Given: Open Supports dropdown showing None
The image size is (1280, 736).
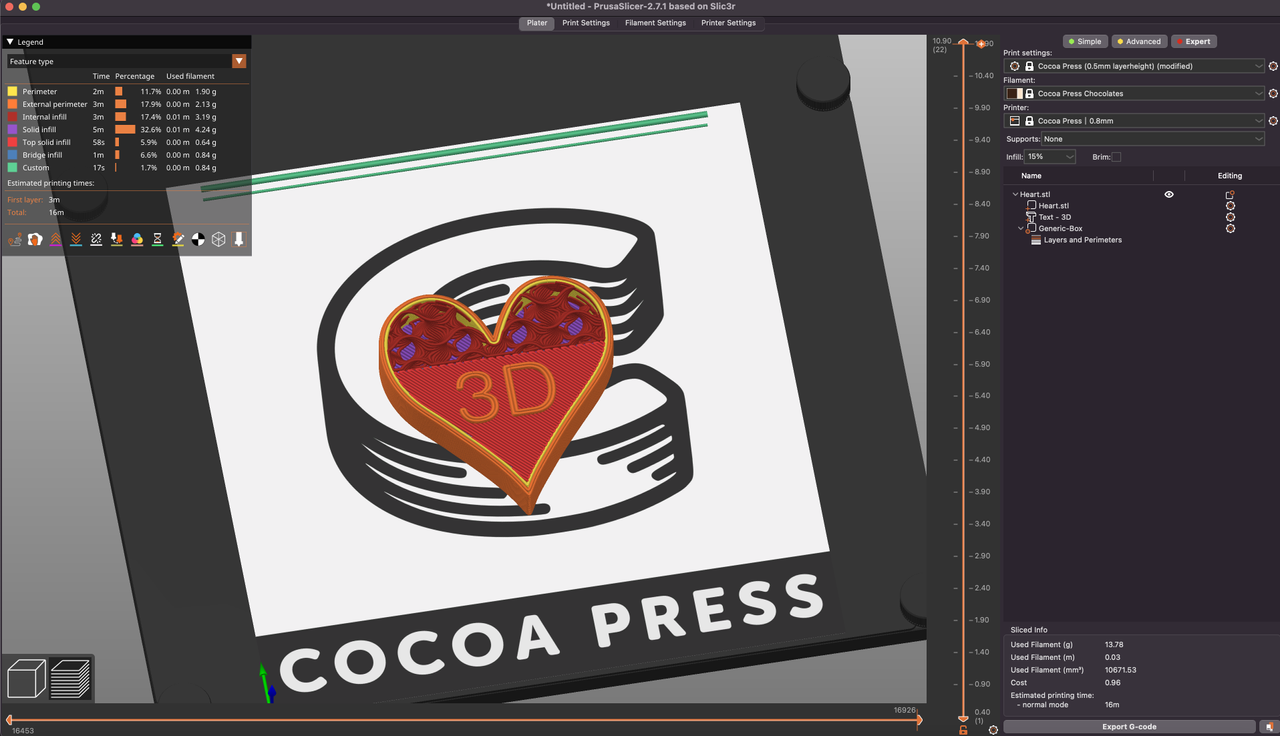Looking at the screenshot, I should (x=1154, y=139).
